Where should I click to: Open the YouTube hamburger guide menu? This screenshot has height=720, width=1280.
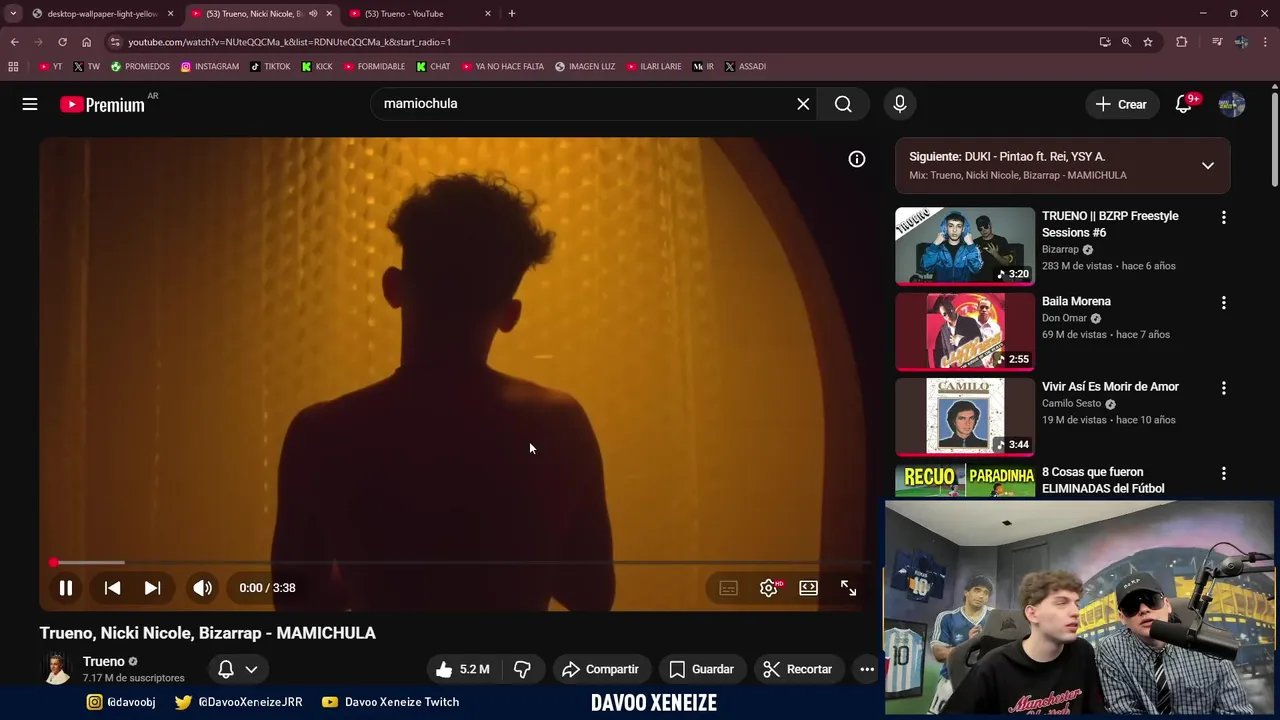(x=30, y=104)
